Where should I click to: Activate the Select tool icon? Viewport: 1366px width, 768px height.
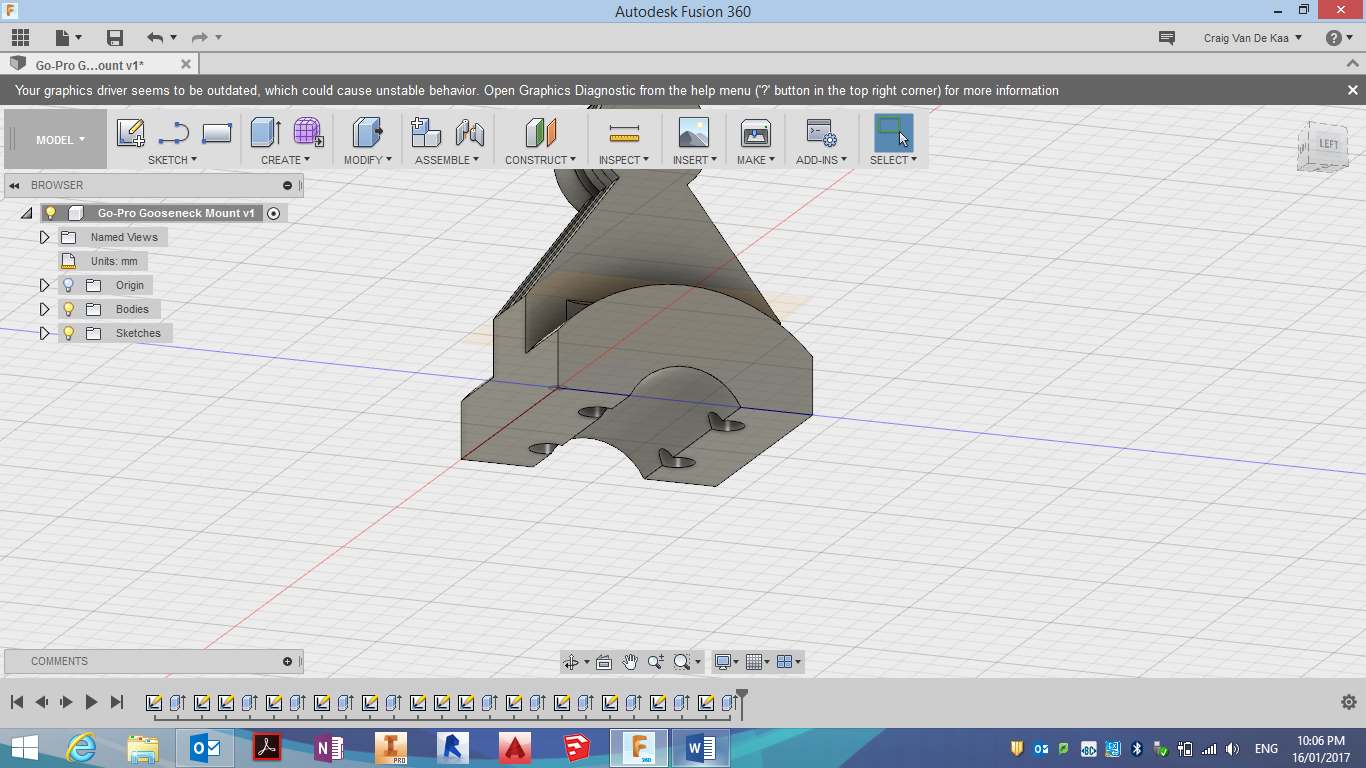click(893, 132)
